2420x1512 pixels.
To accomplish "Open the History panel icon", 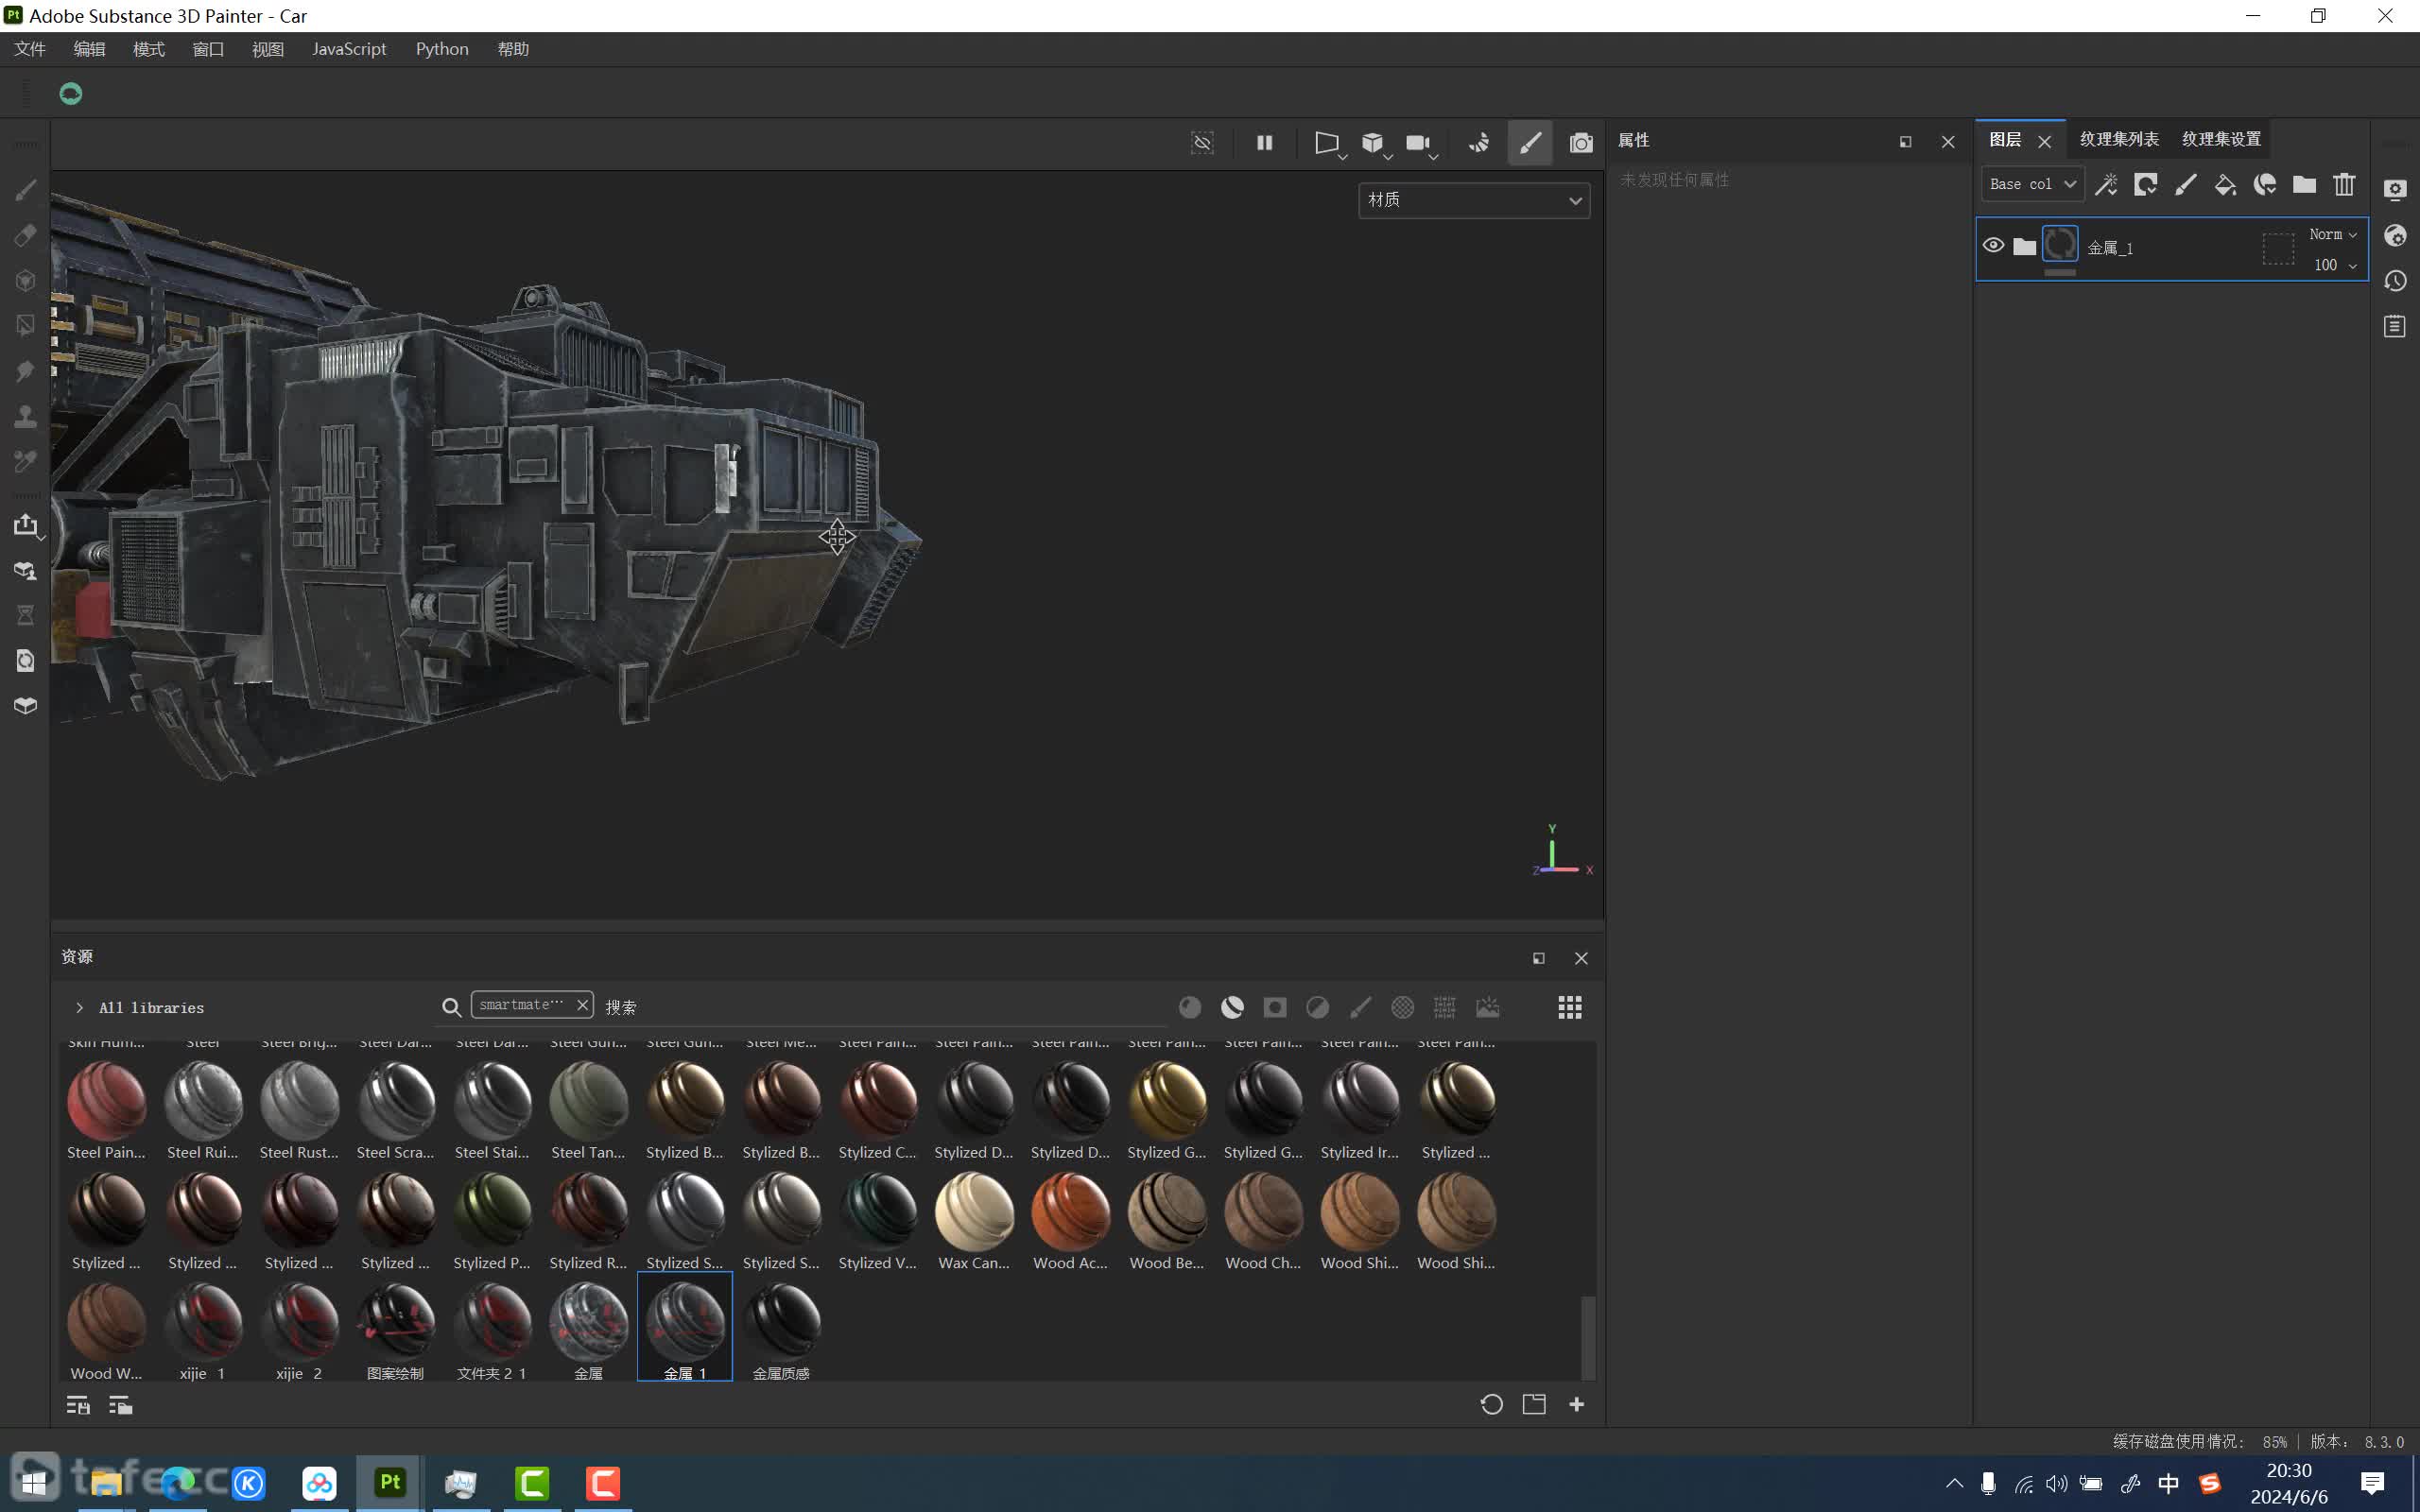I will 2395,281.
